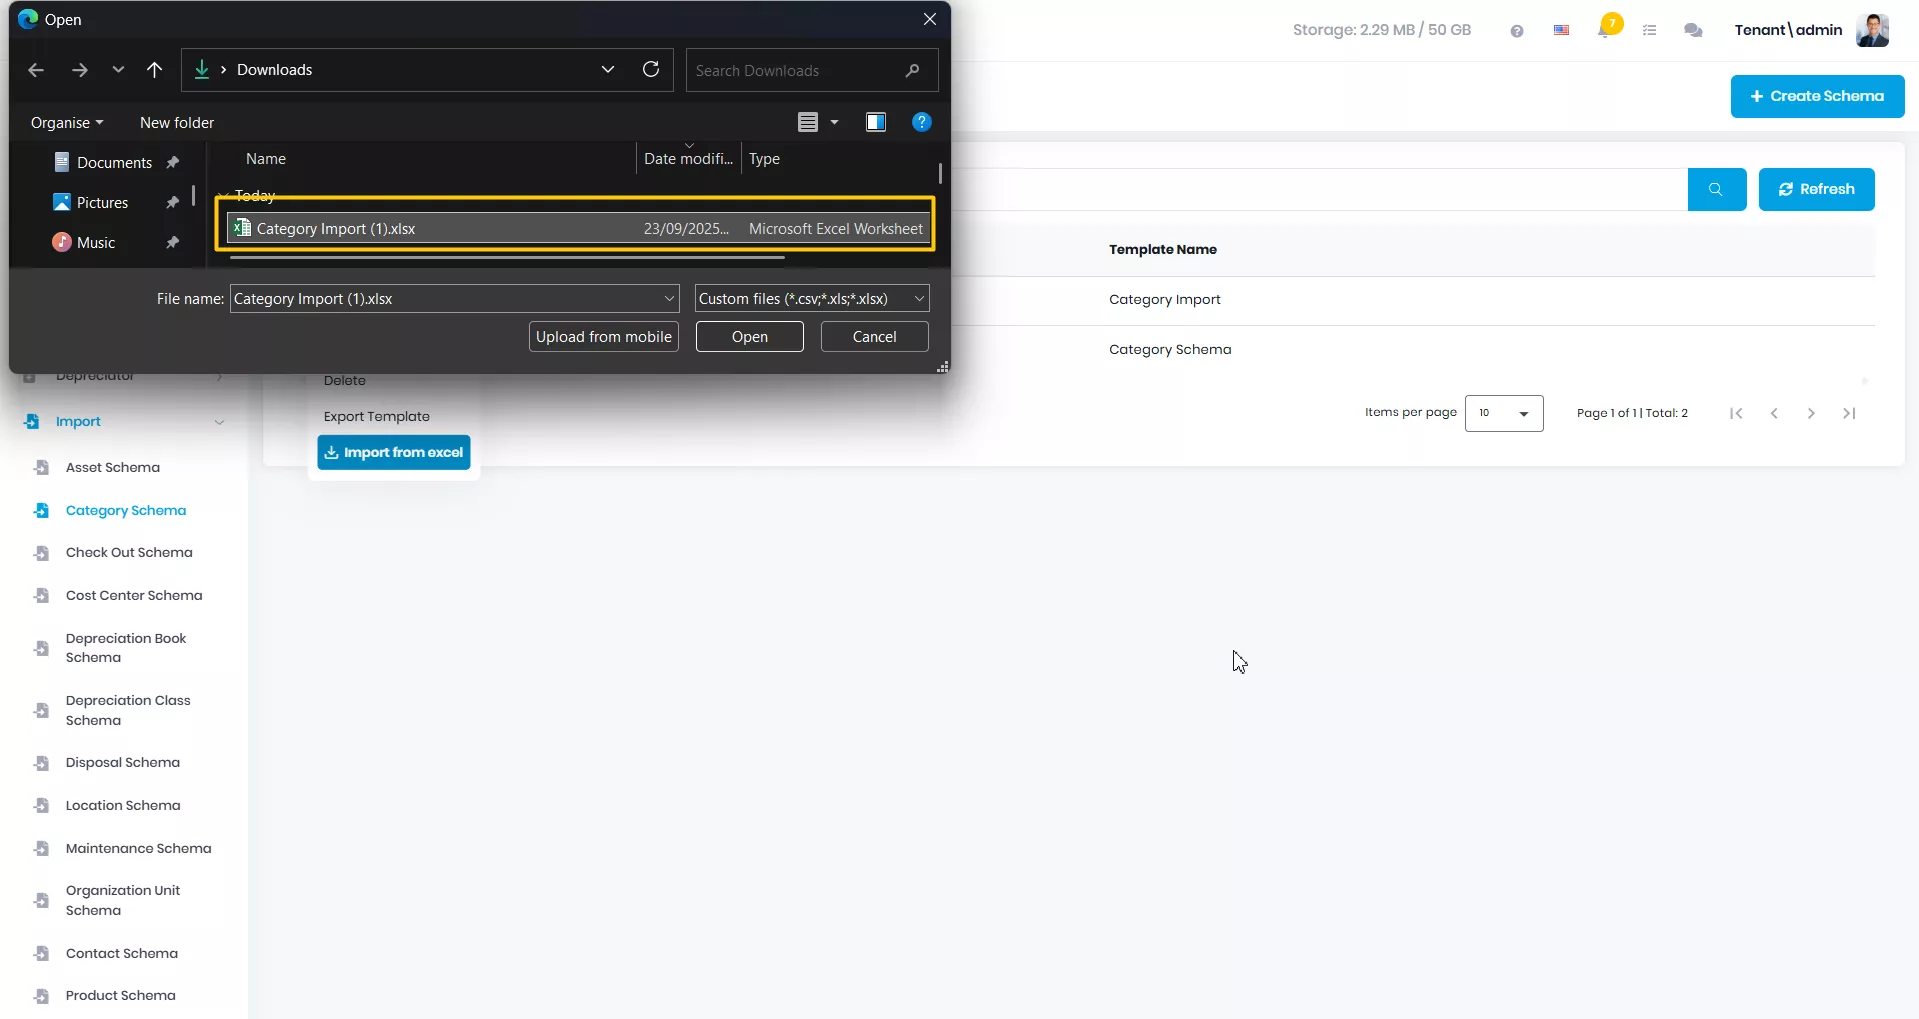Image resolution: width=1919 pixels, height=1019 pixels.
Task: Open Music in the navigation pane
Action: click(x=96, y=243)
